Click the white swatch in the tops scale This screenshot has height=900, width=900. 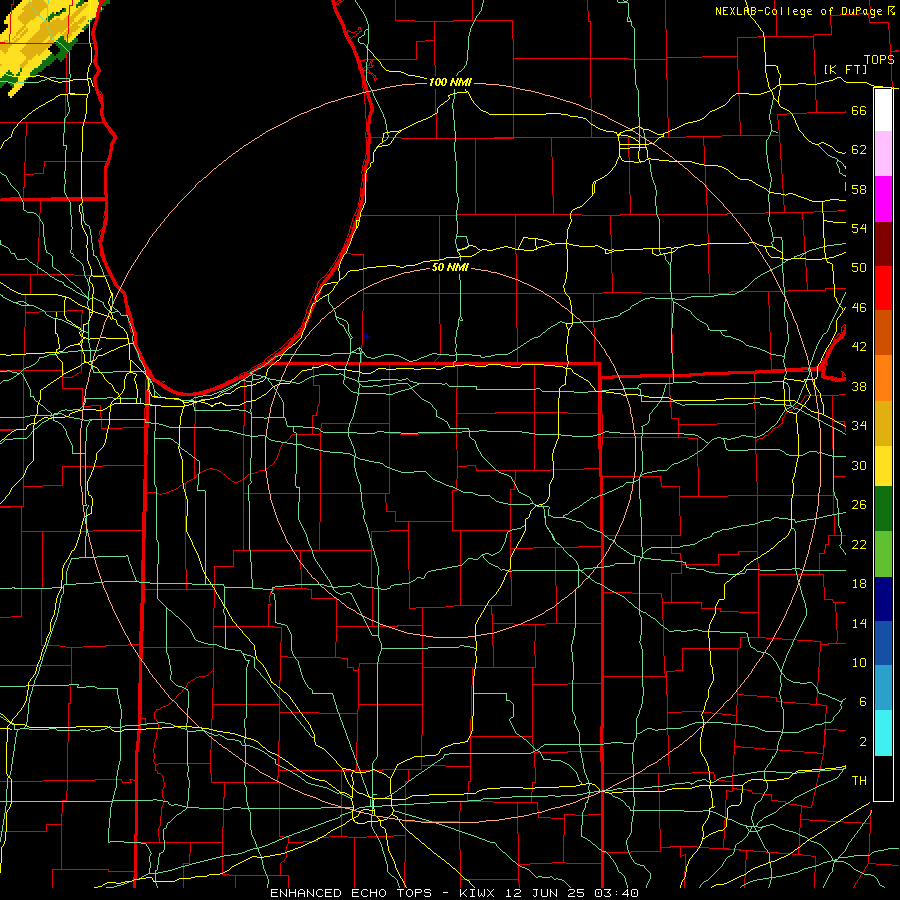[x=883, y=110]
